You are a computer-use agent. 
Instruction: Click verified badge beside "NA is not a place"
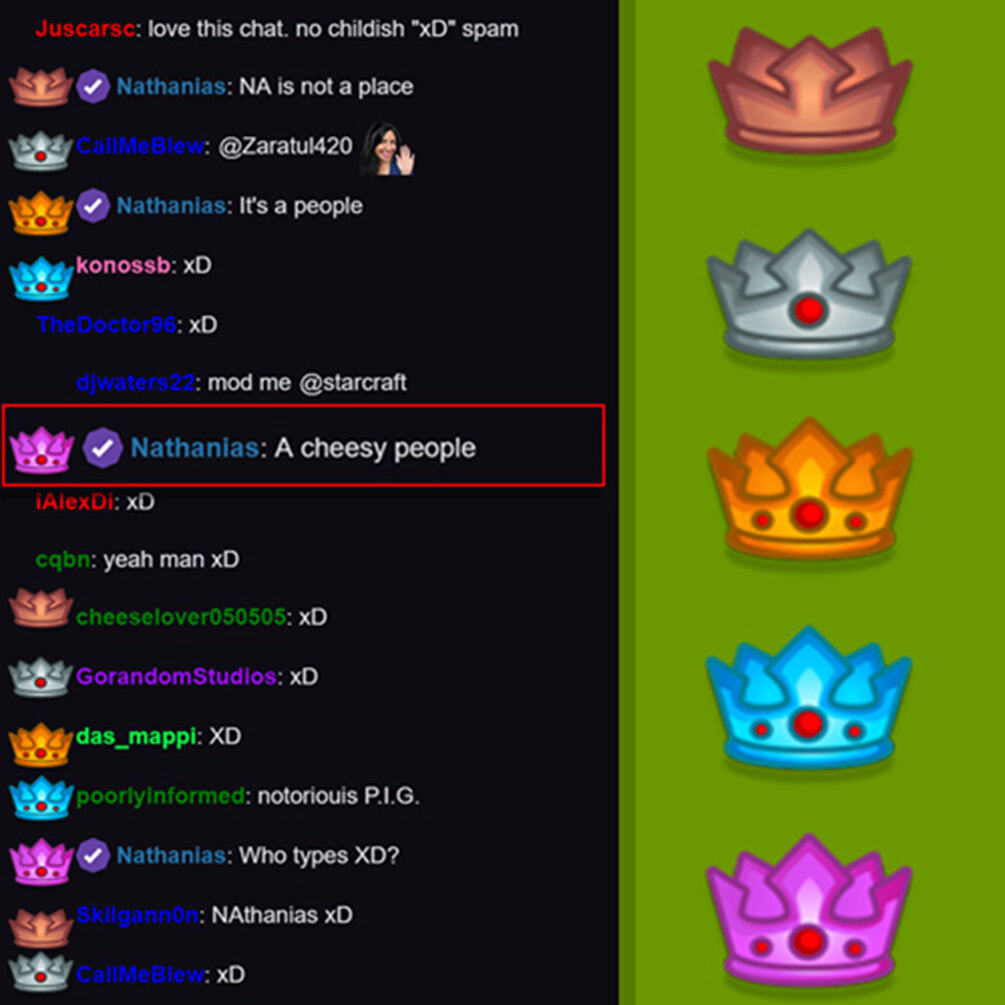(x=93, y=87)
